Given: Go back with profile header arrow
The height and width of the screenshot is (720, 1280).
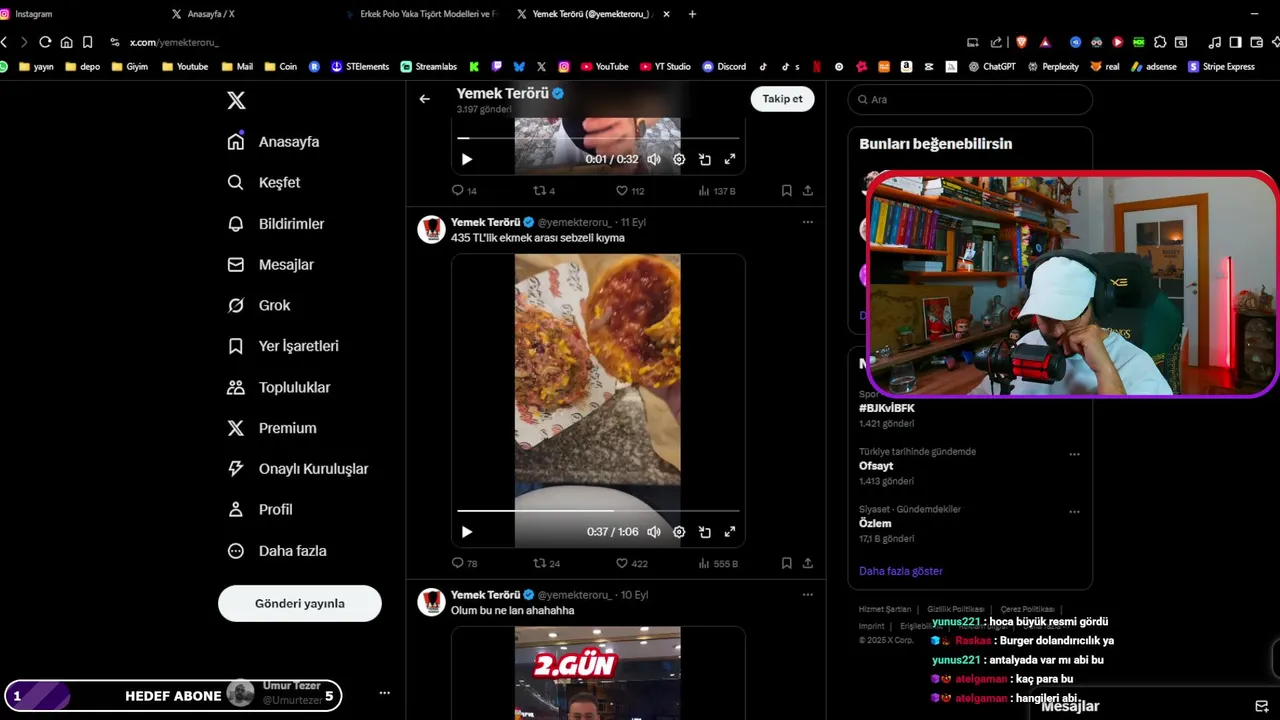Looking at the screenshot, I should click(x=424, y=99).
